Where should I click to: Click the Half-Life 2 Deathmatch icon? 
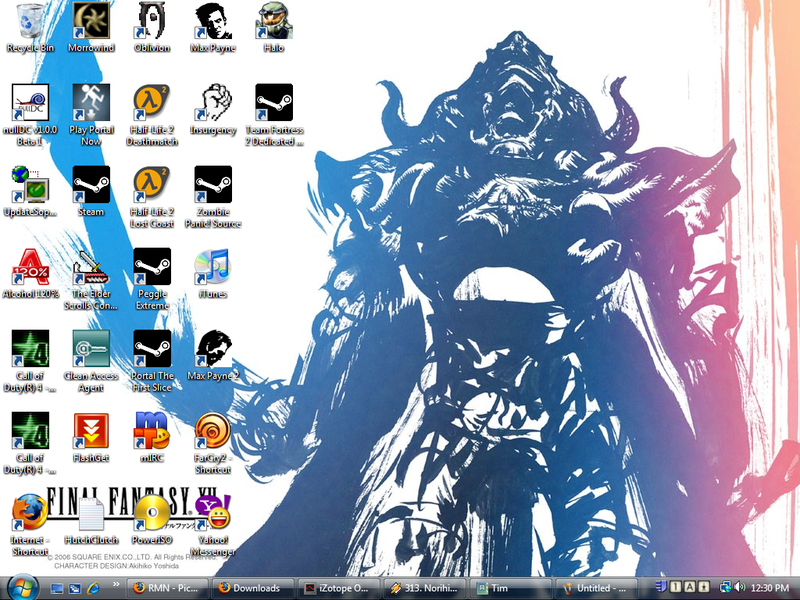[x=151, y=102]
